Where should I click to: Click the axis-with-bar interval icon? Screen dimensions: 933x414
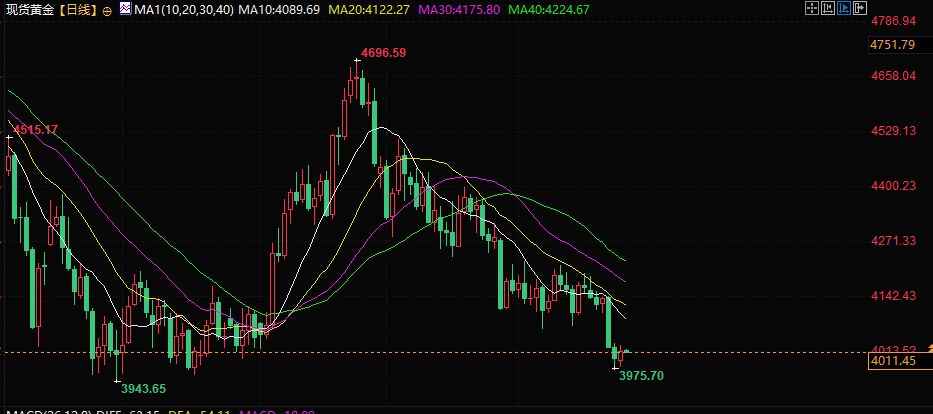(x=828, y=8)
